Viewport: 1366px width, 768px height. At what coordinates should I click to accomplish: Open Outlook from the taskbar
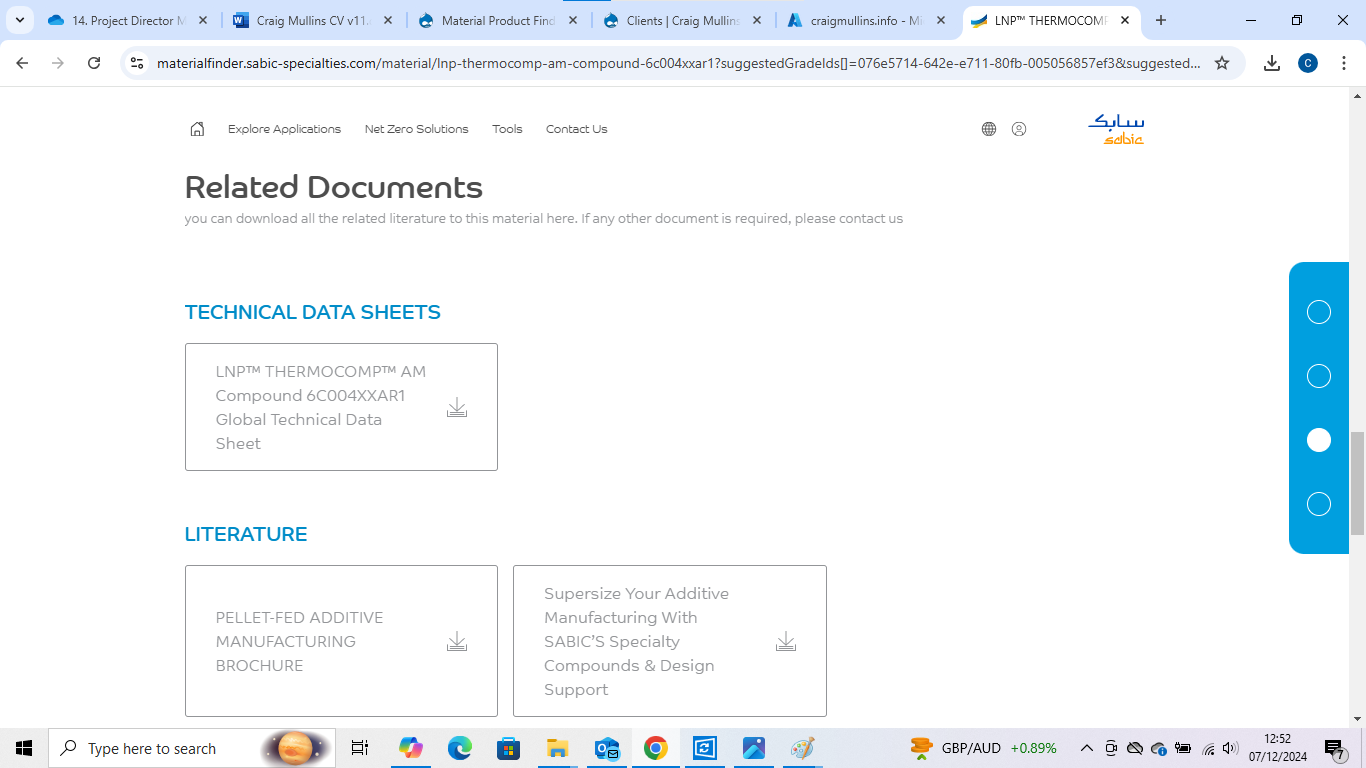pos(606,748)
